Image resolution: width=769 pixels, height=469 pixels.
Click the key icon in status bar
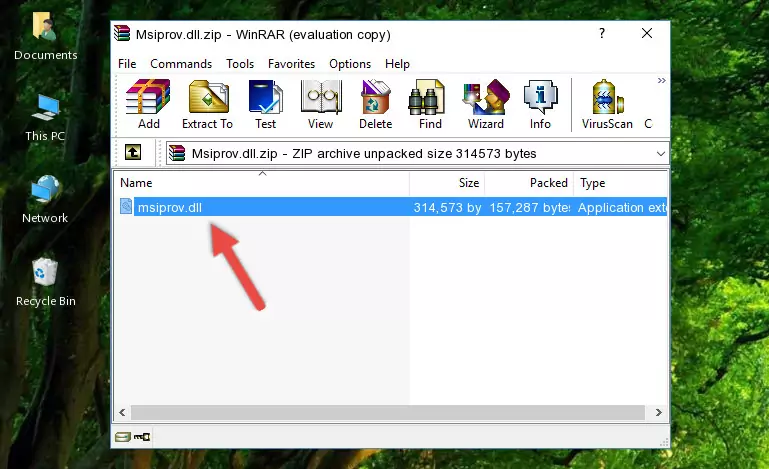pyautogui.click(x=142, y=437)
